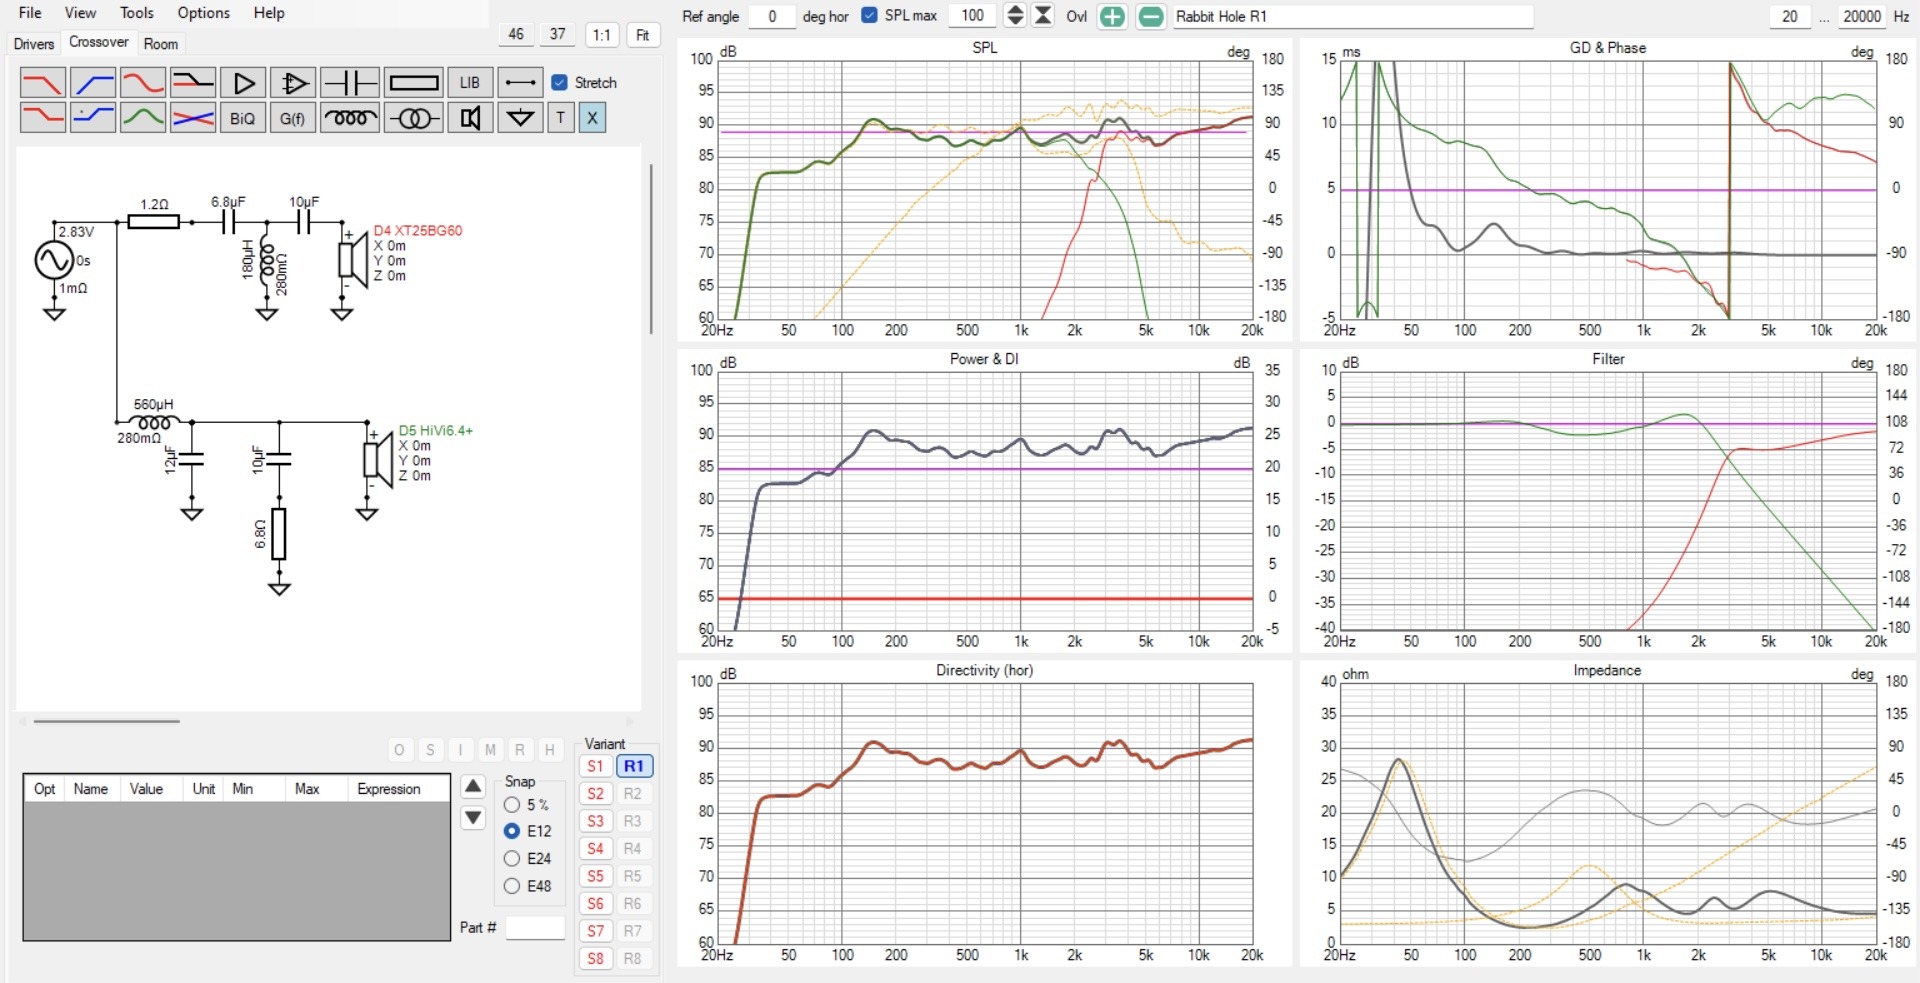Select the E48 snap option
The image size is (1920, 983).
512,886
